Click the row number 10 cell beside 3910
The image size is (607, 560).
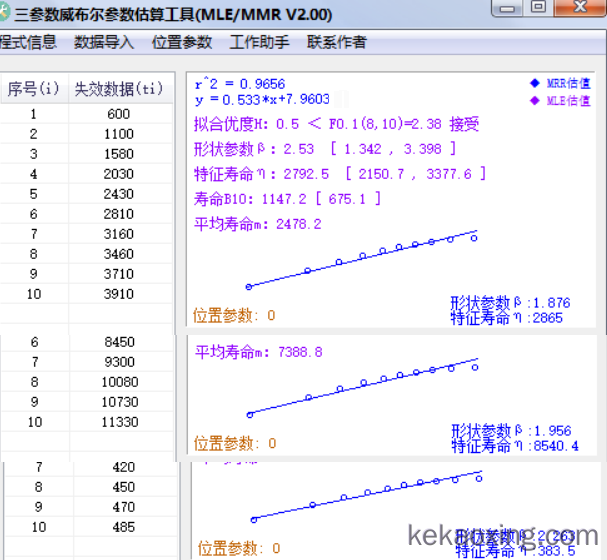(x=34, y=294)
